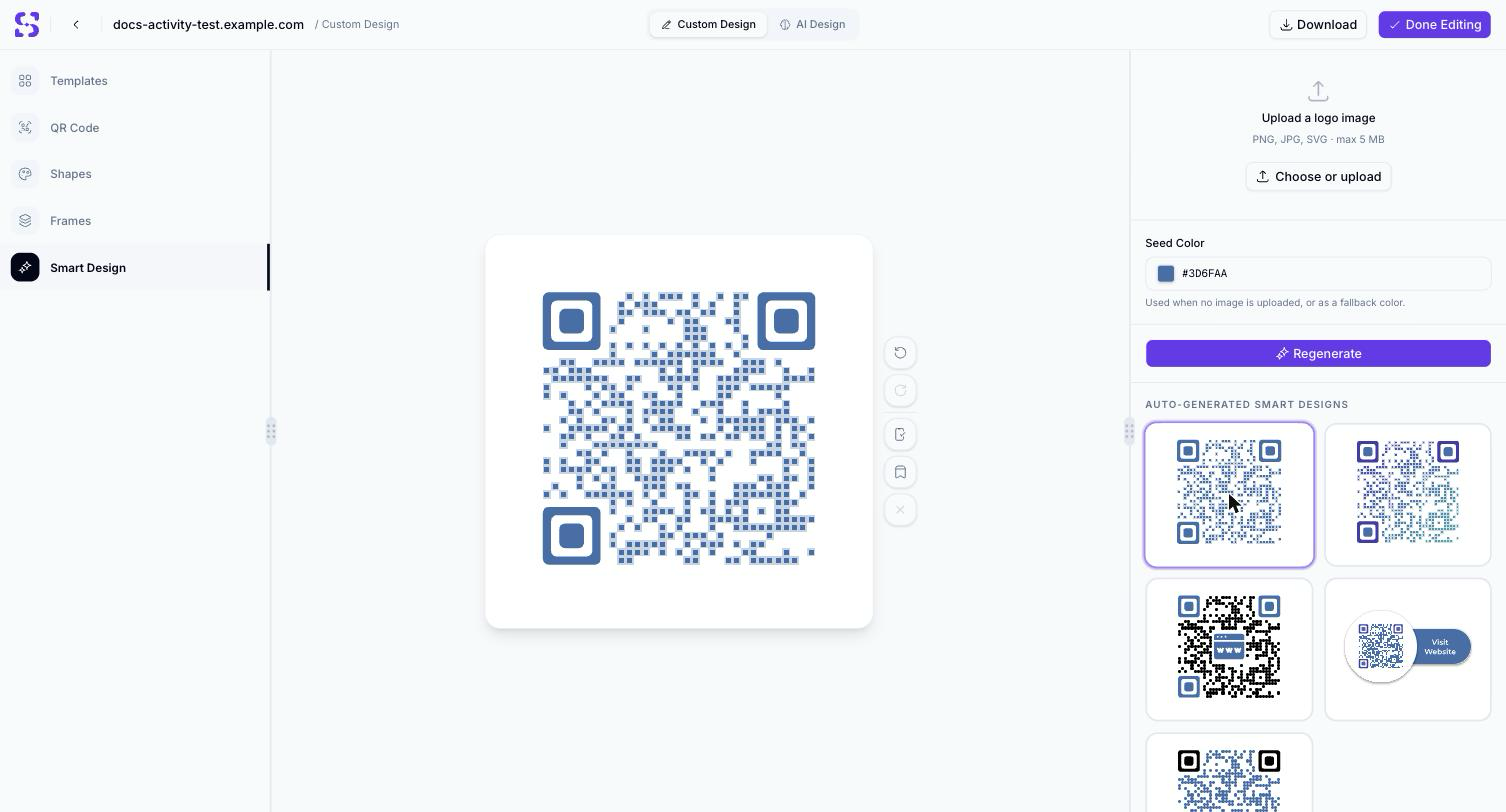The image size is (1506, 812).
Task: Click the docs-activity-test.example.com title
Action: 208,24
